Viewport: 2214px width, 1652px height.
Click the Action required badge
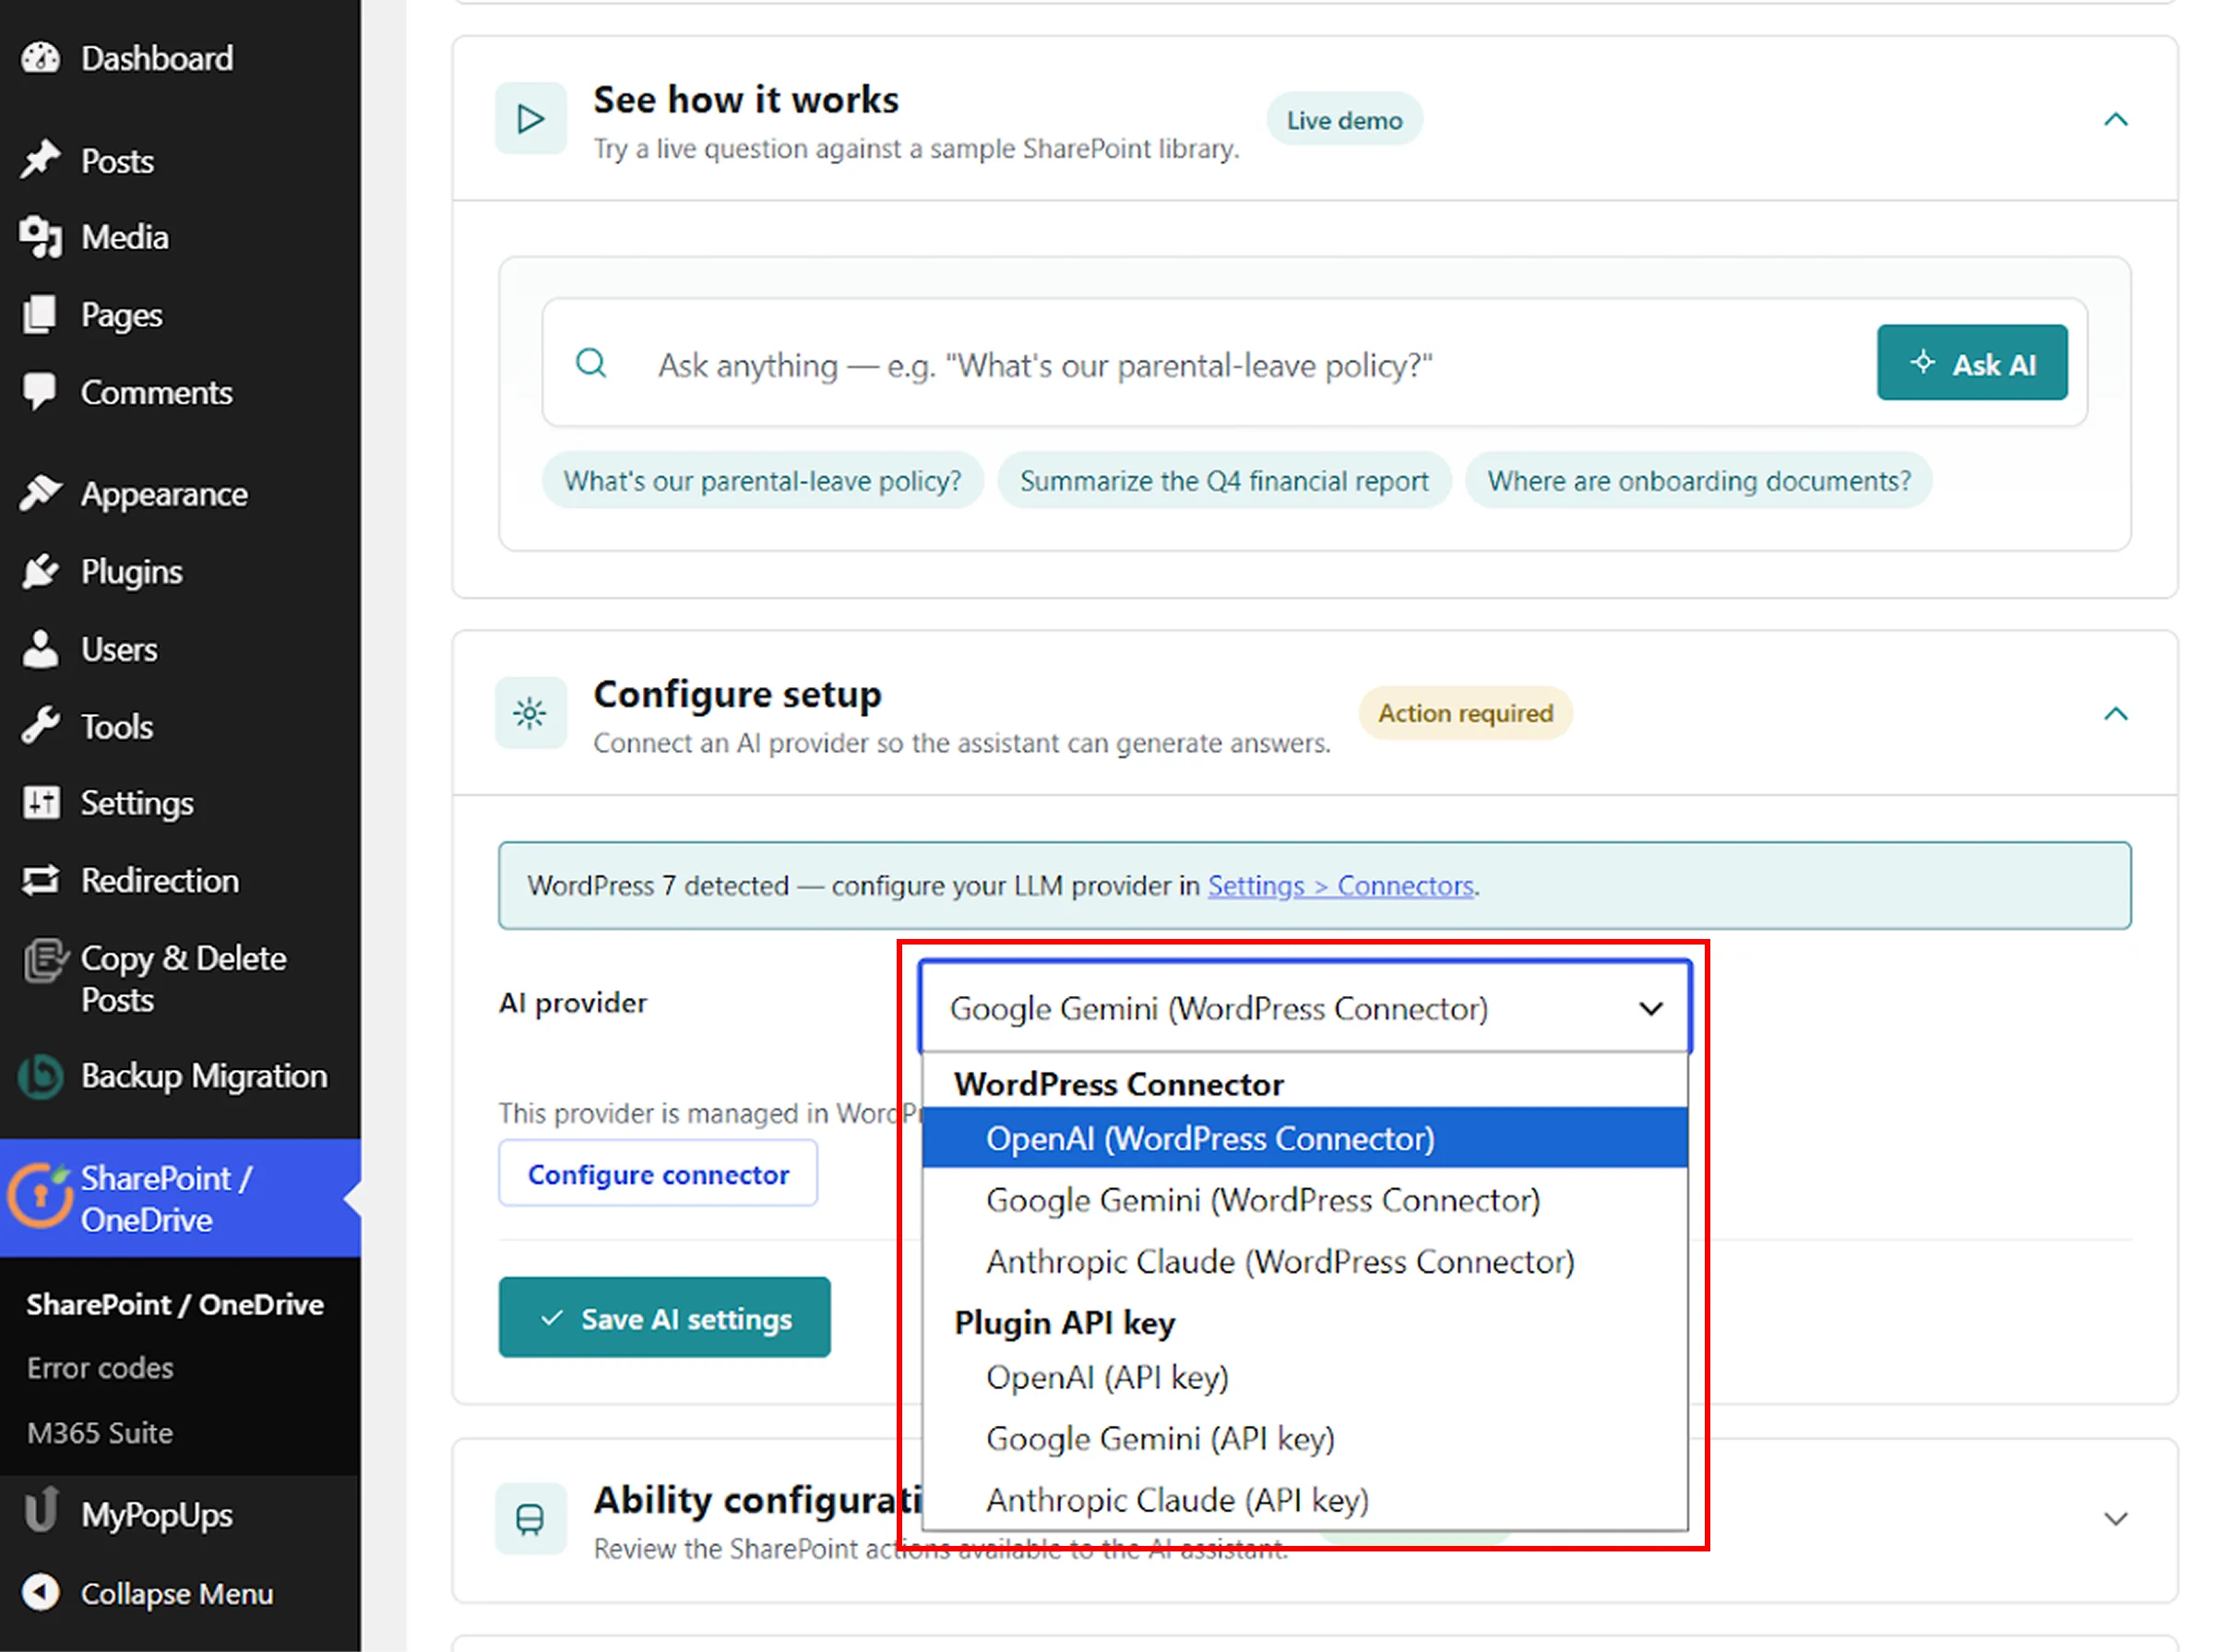(x=1465, y=713)
